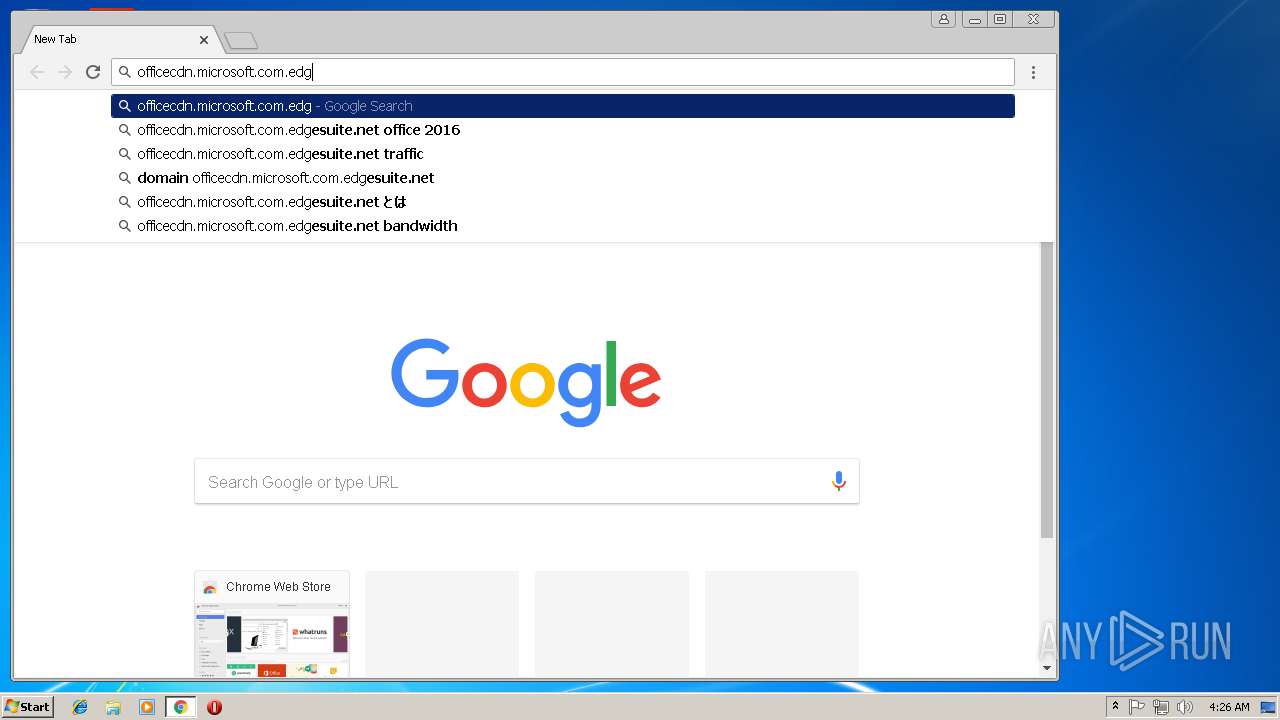
Task: Click the browser back arrow
Action: tap(37, 72)
